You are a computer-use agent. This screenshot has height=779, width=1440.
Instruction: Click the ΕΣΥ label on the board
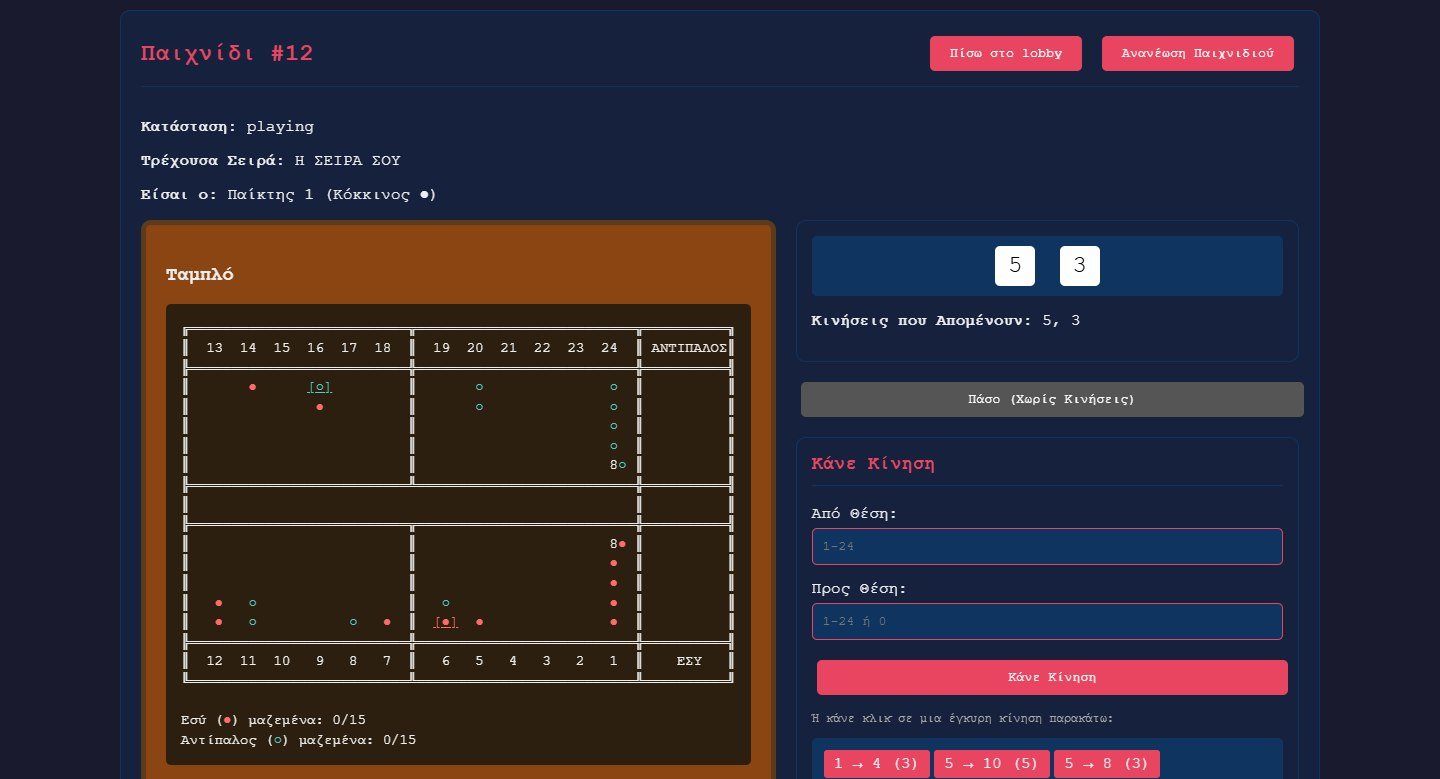pyautogui.click(x=689, y=661)
